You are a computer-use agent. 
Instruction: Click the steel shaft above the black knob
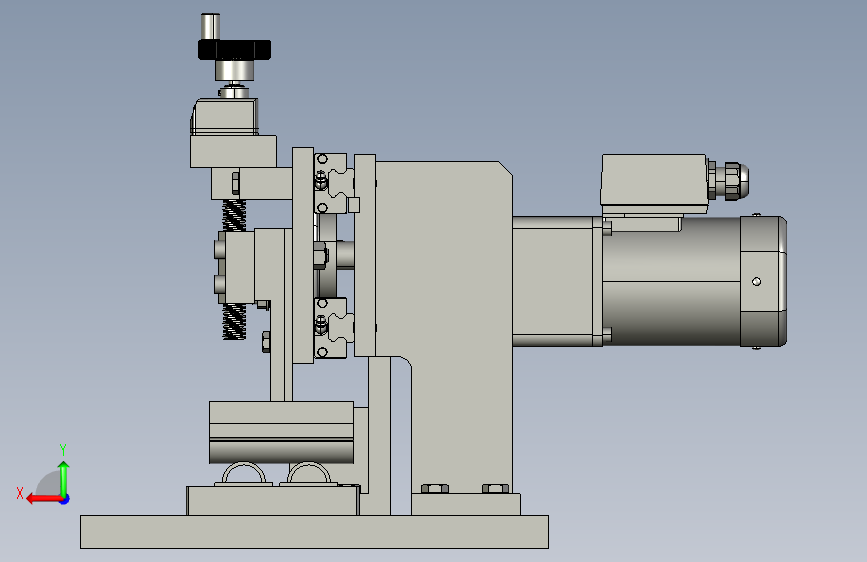[x=210, y=26]
